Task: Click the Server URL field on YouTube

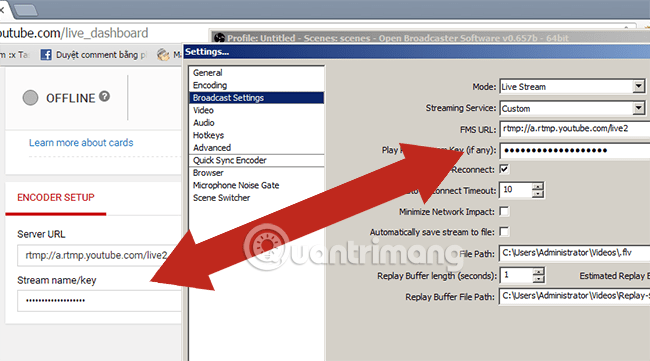Action: tap(99, 255)
